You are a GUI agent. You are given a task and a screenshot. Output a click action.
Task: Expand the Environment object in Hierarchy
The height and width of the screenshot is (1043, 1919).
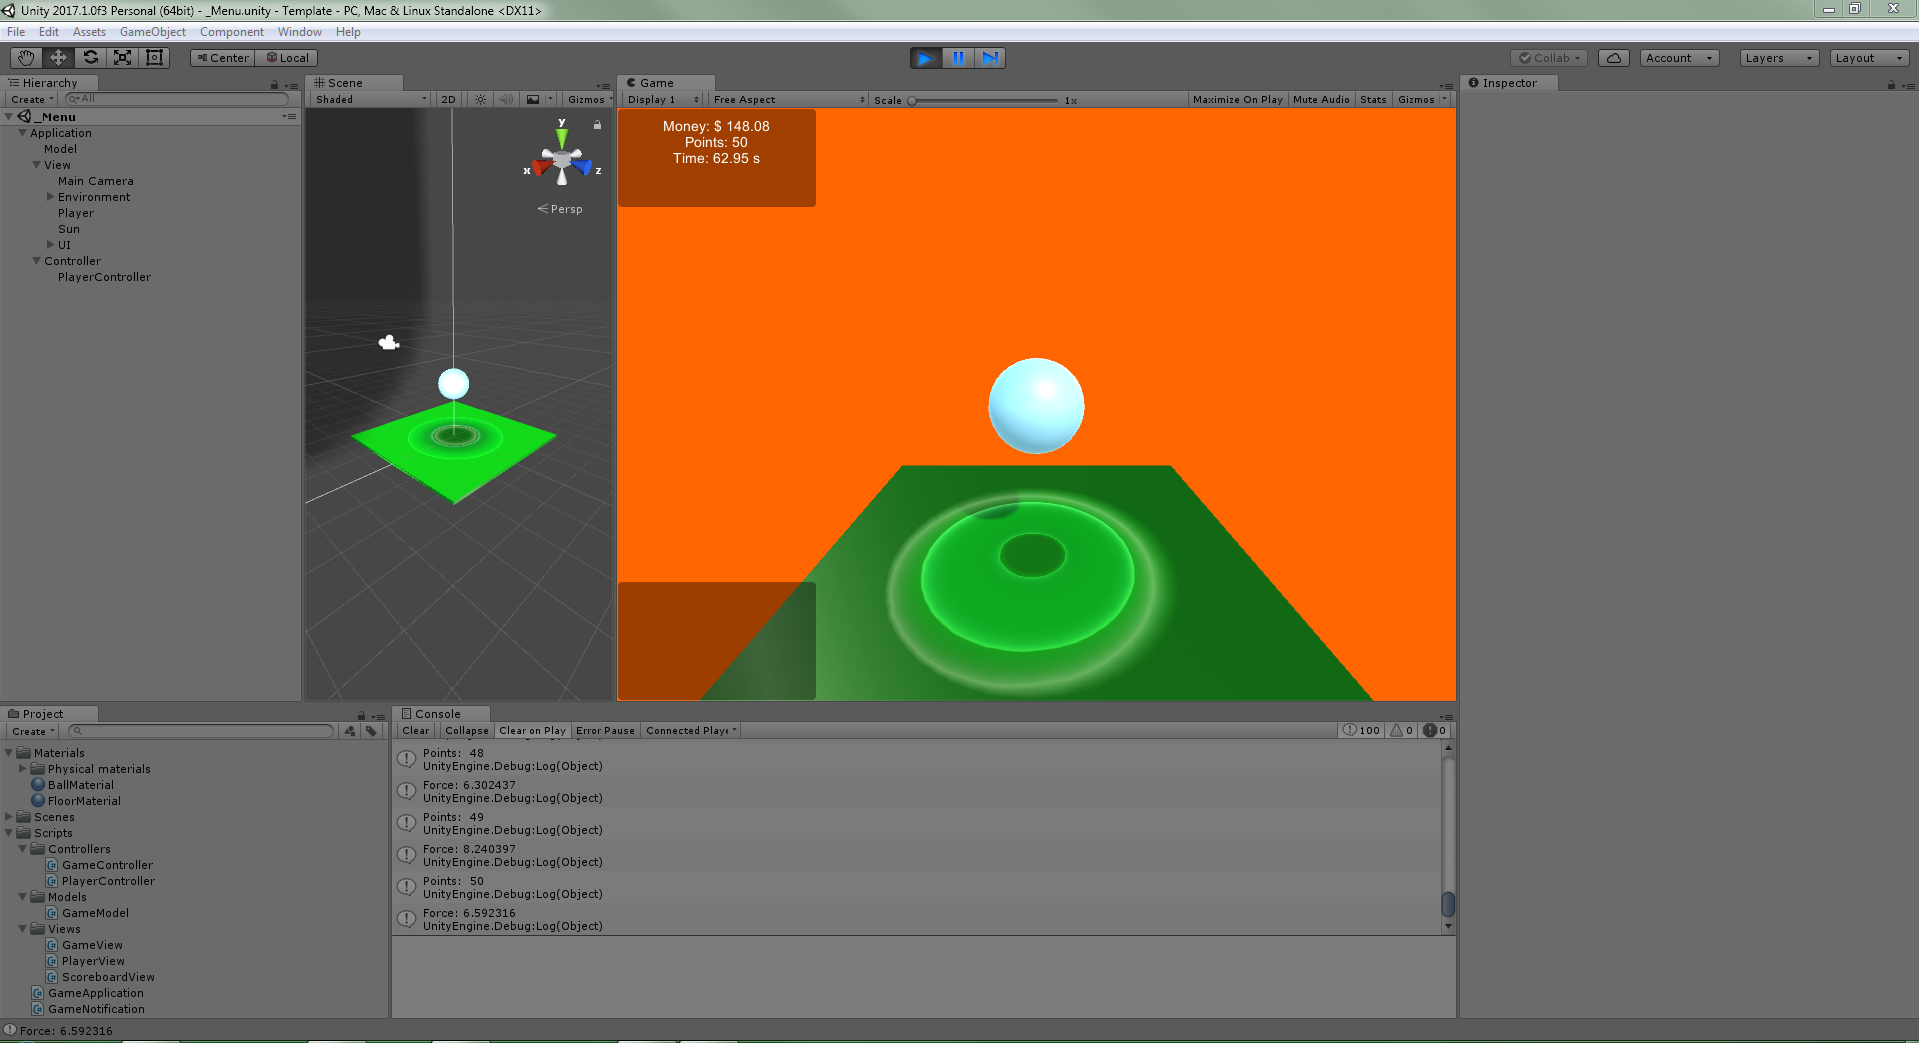(x=51, y=197)
